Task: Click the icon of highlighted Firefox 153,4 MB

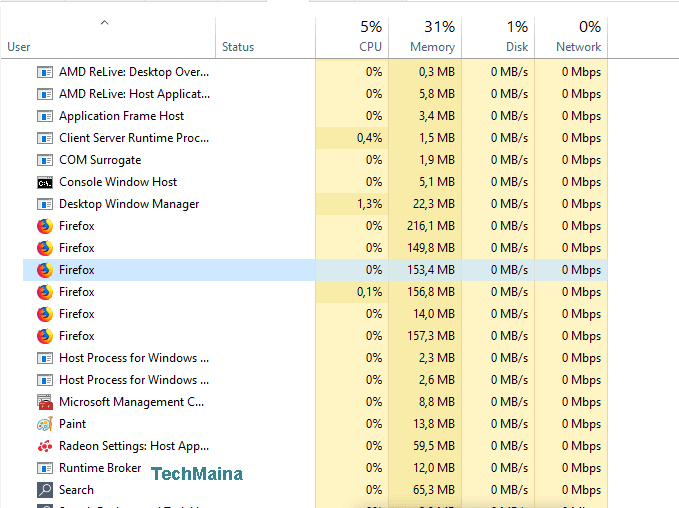Action: click(45, 270)
